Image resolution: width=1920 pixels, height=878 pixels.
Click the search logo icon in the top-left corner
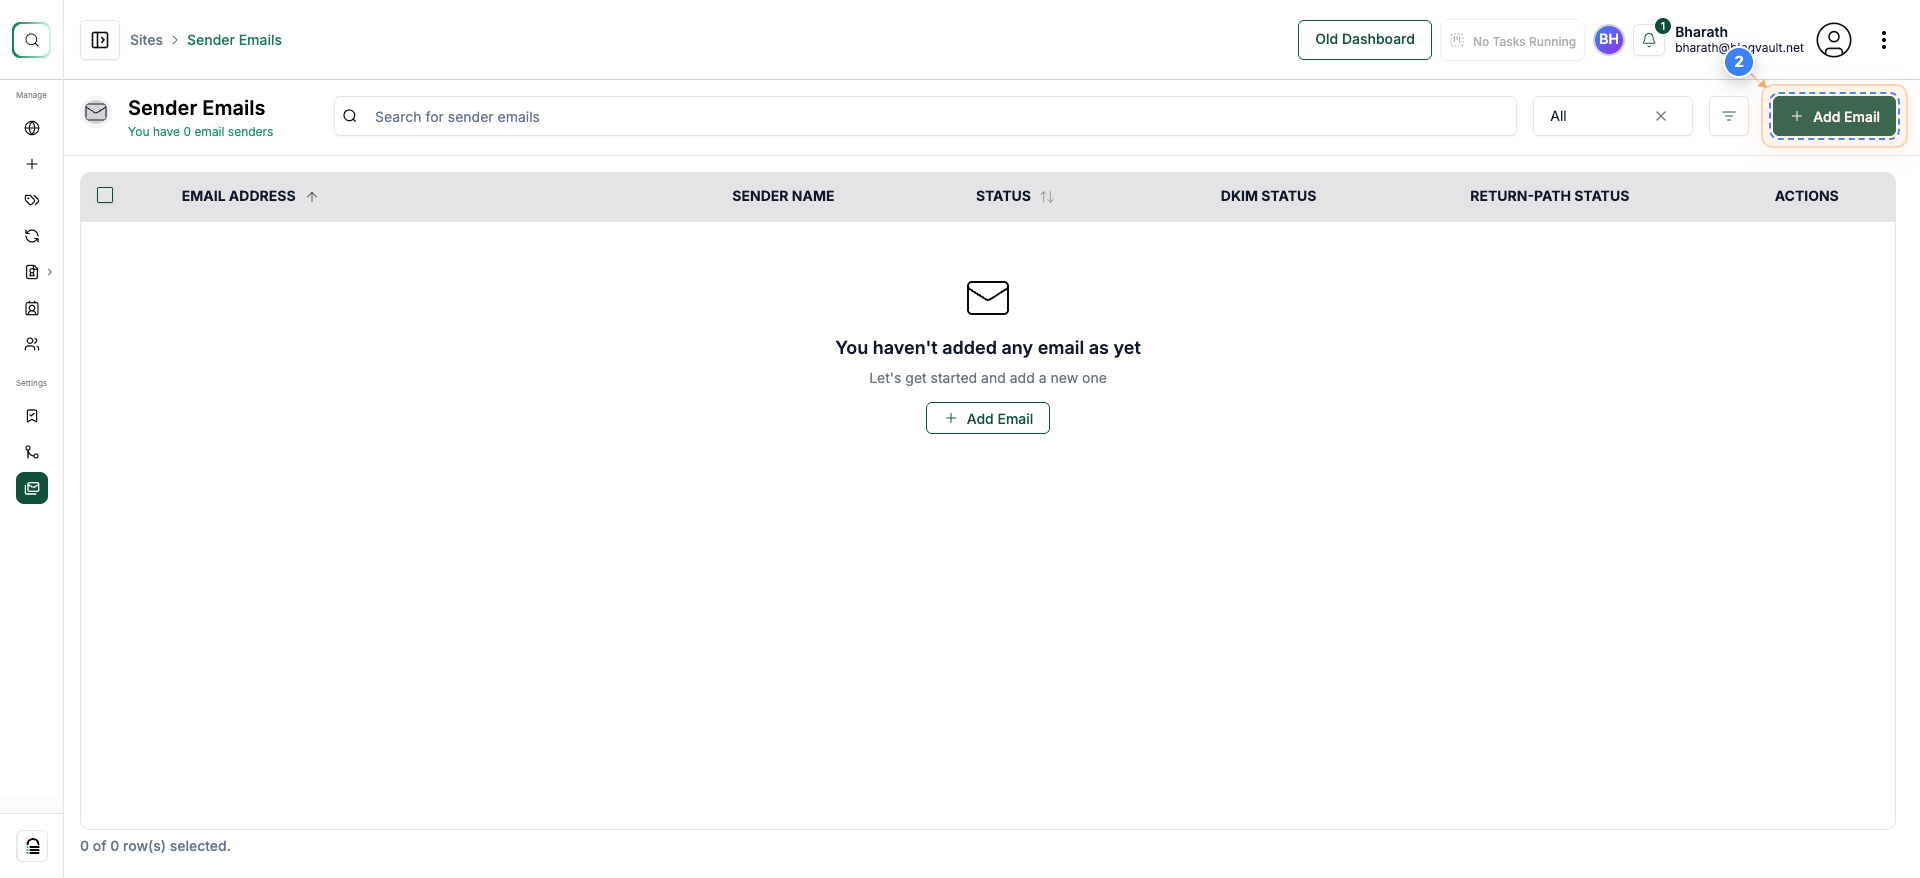pyautogui.click(x=31, y=40)
